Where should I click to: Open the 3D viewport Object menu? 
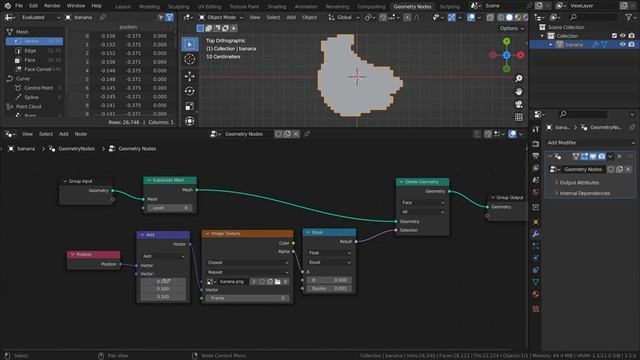[x=309, y=18]
